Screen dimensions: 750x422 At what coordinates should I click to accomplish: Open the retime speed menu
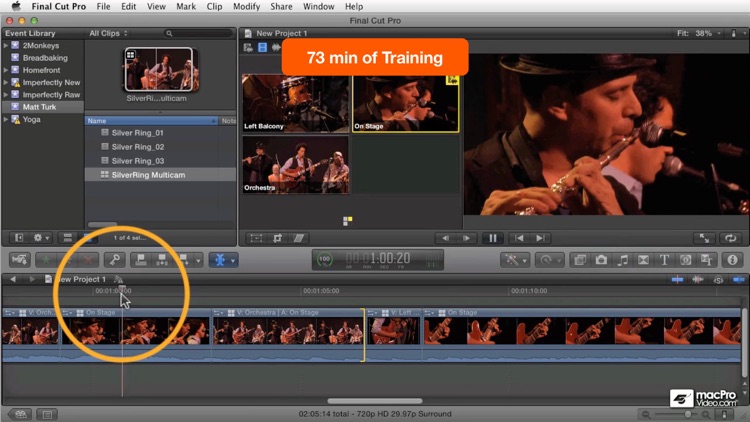click(548, 260)
